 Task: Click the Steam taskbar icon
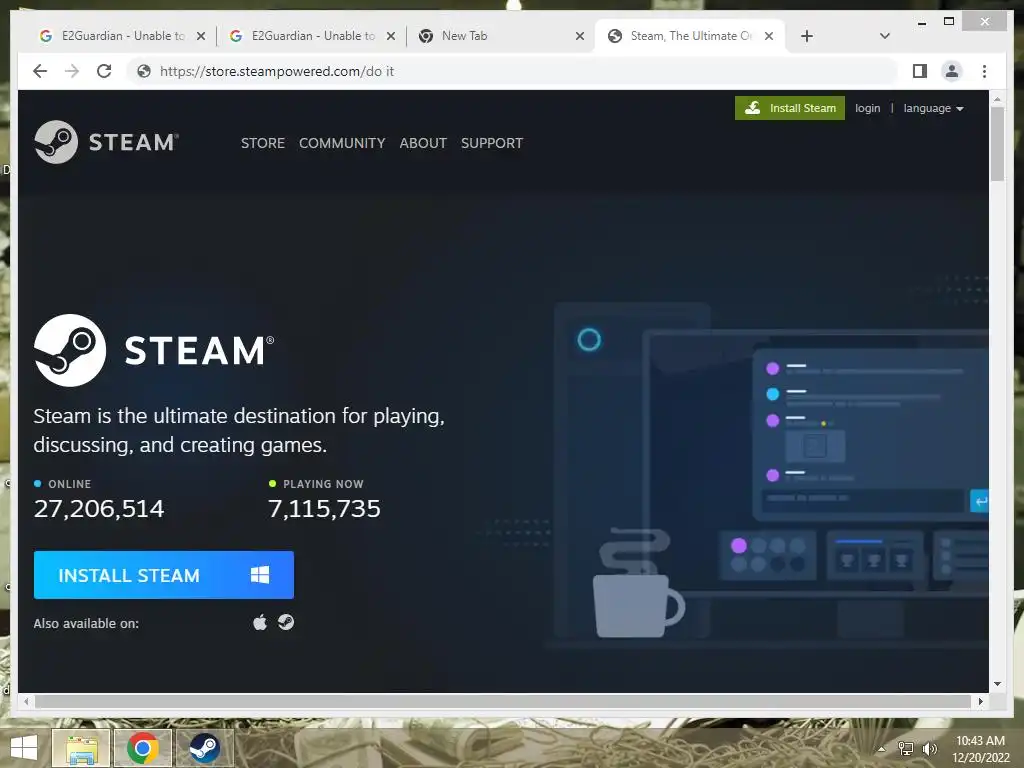[x=204, y=748]
